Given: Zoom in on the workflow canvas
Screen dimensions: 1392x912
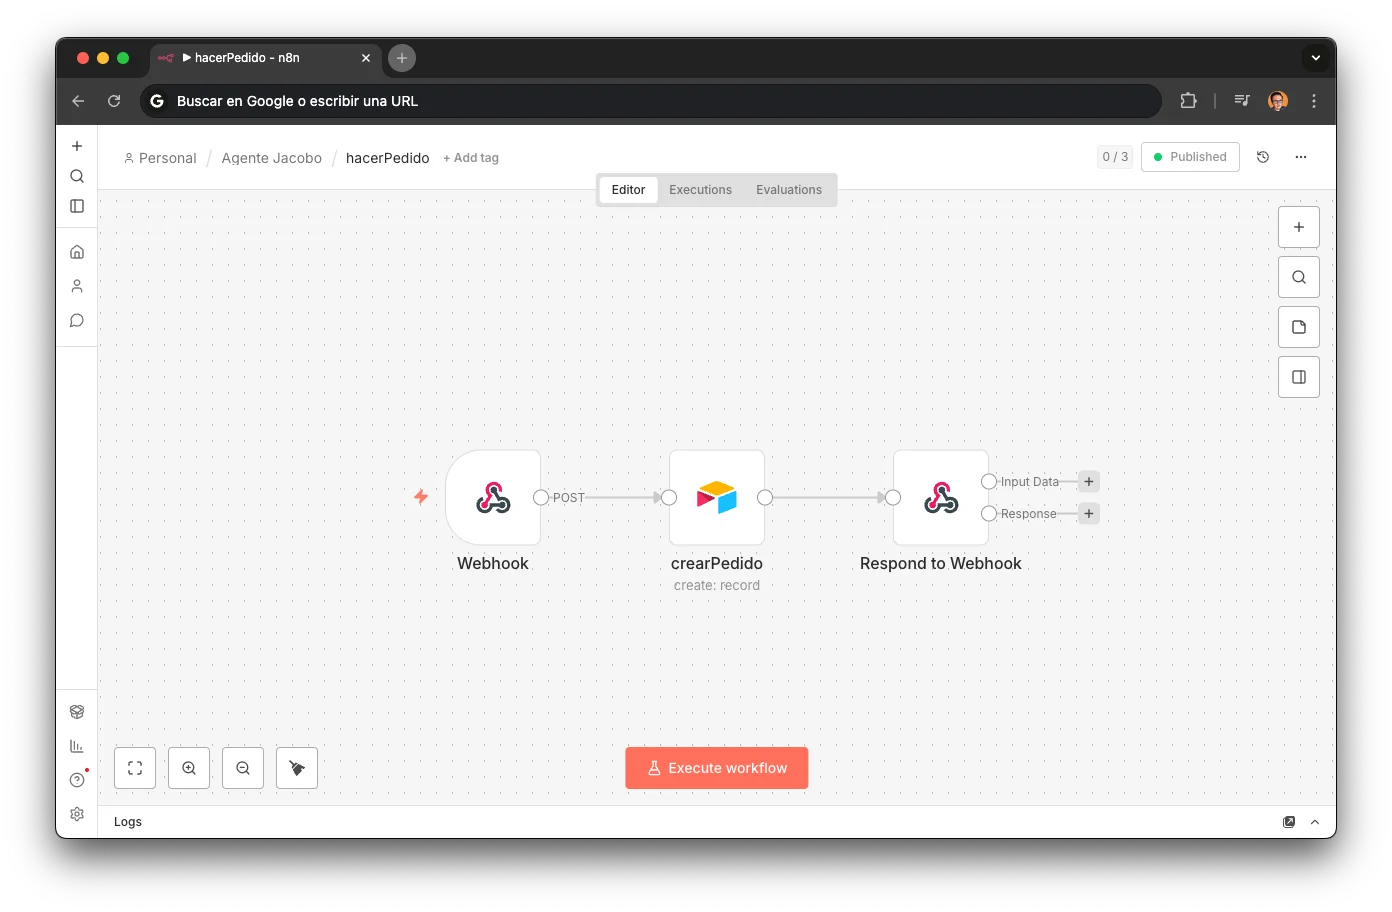Looking at the screenshot, I should (189, 767).
